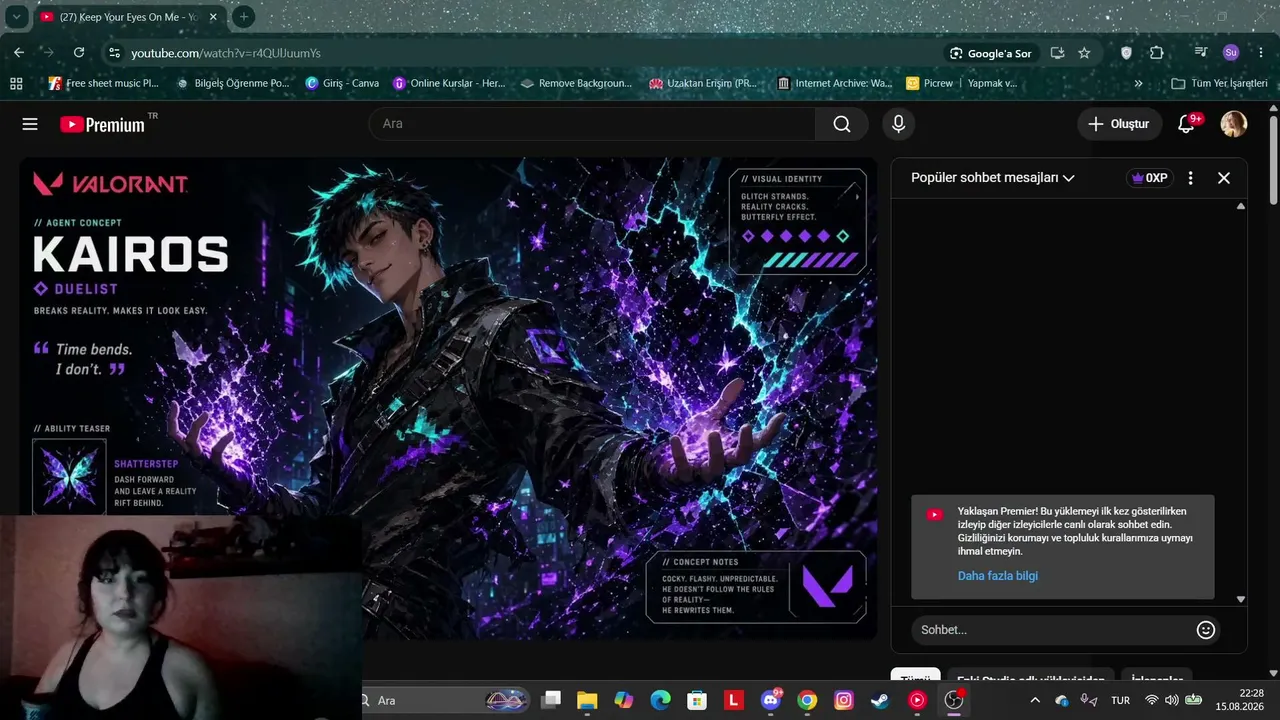Select the Keep Your Eyes On Me tab

[129, 17]
